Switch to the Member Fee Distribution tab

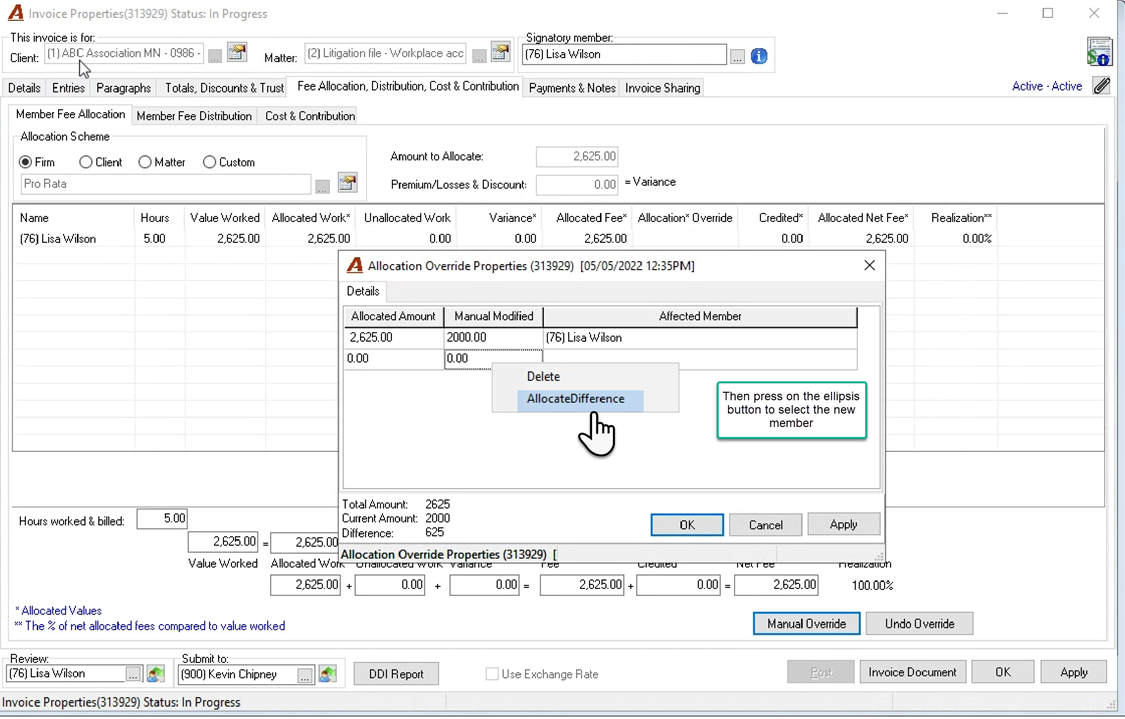point(194,116)
